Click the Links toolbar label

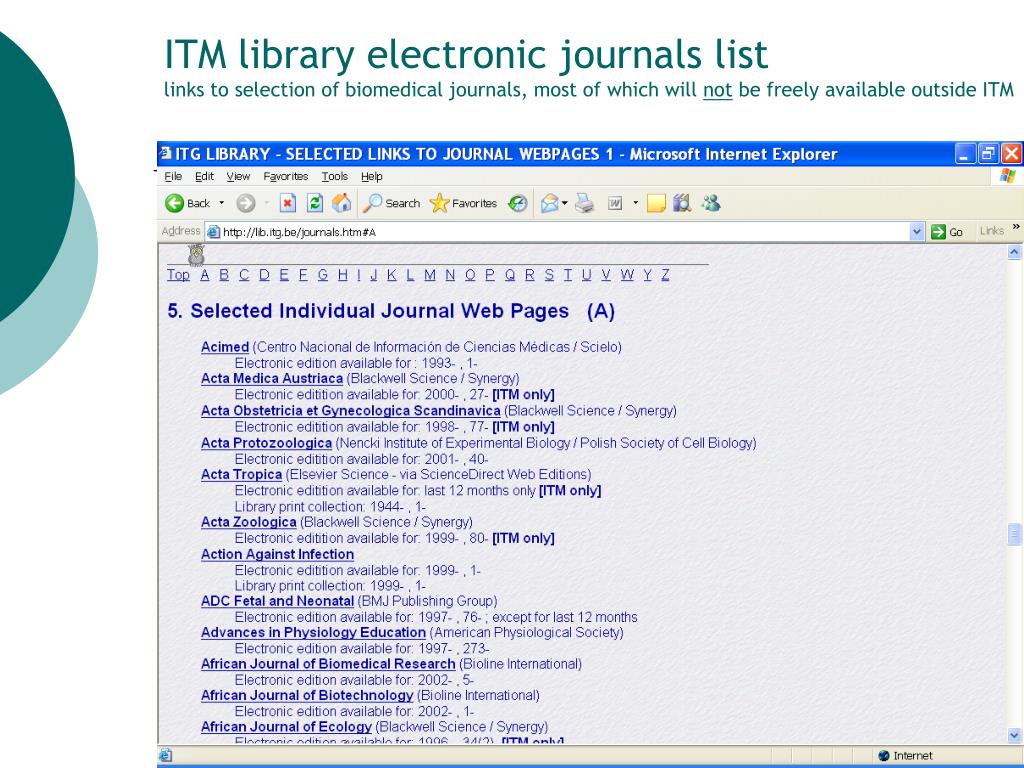pos(991,231)
